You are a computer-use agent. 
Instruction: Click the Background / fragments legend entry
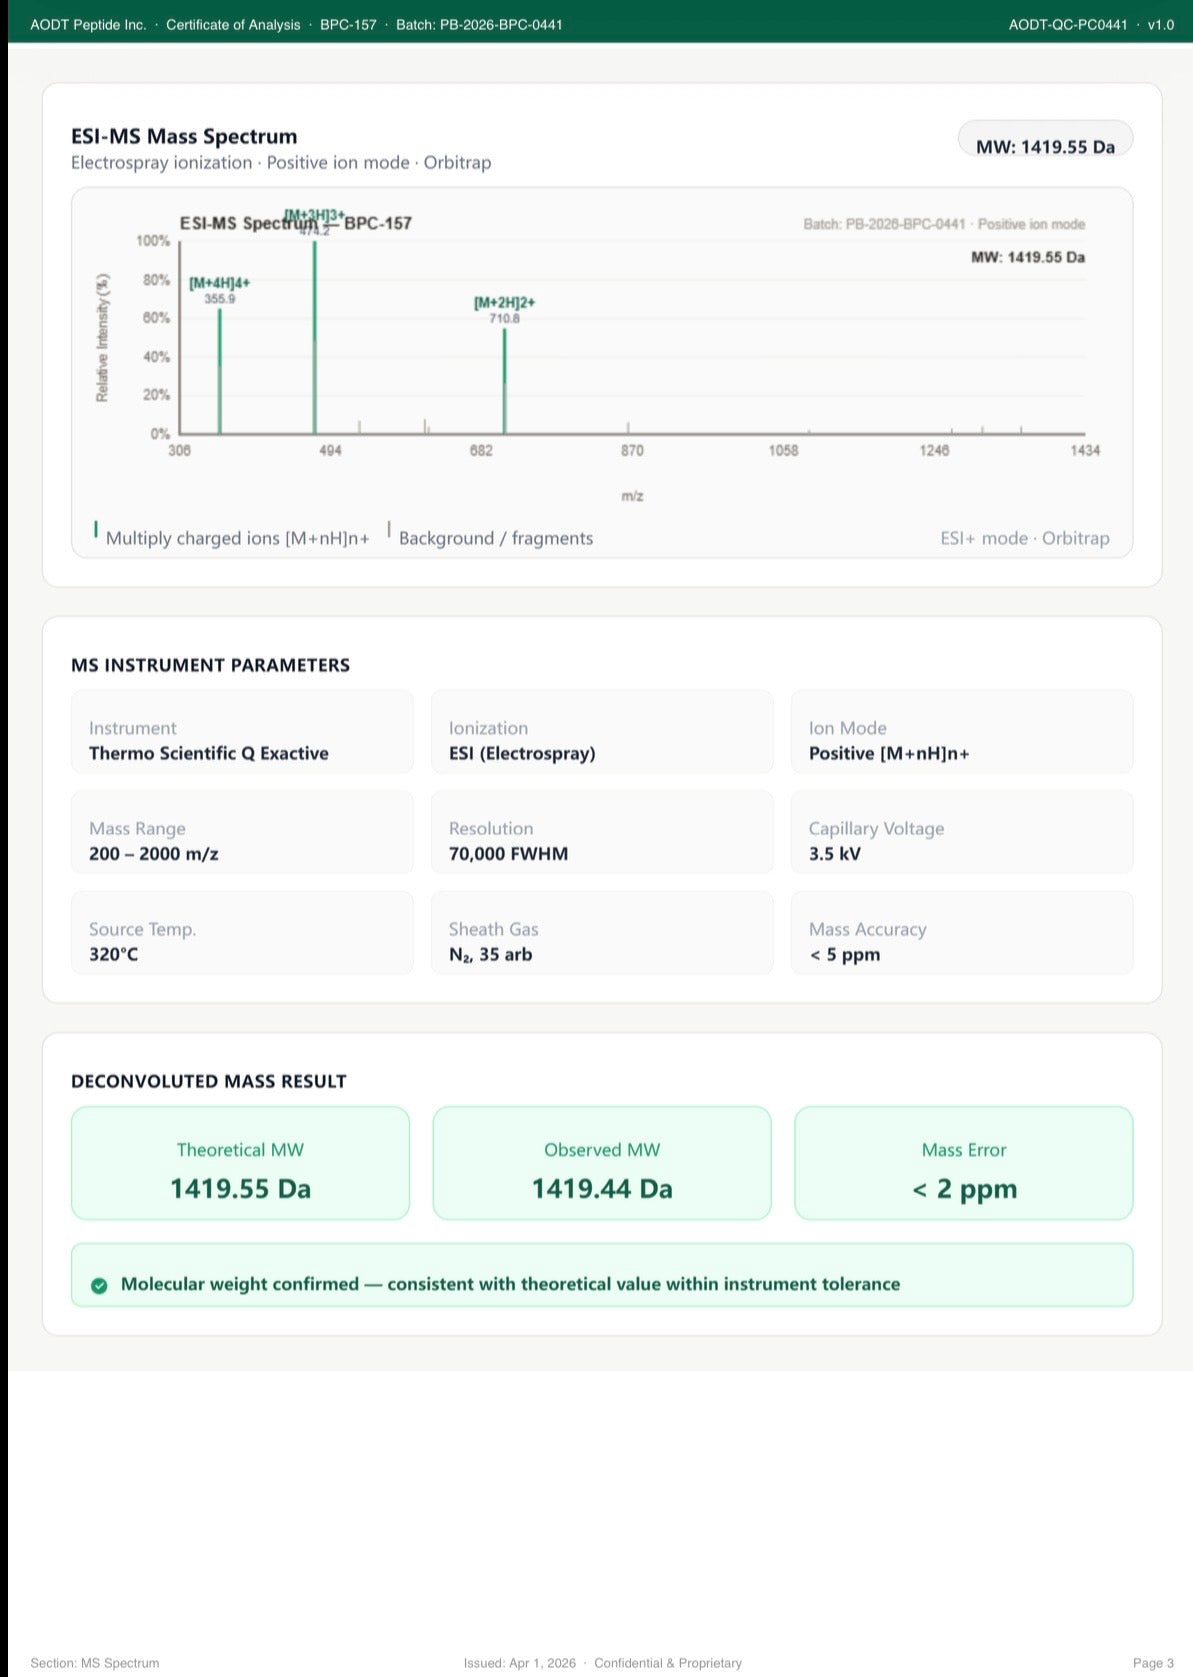[490, 537]
